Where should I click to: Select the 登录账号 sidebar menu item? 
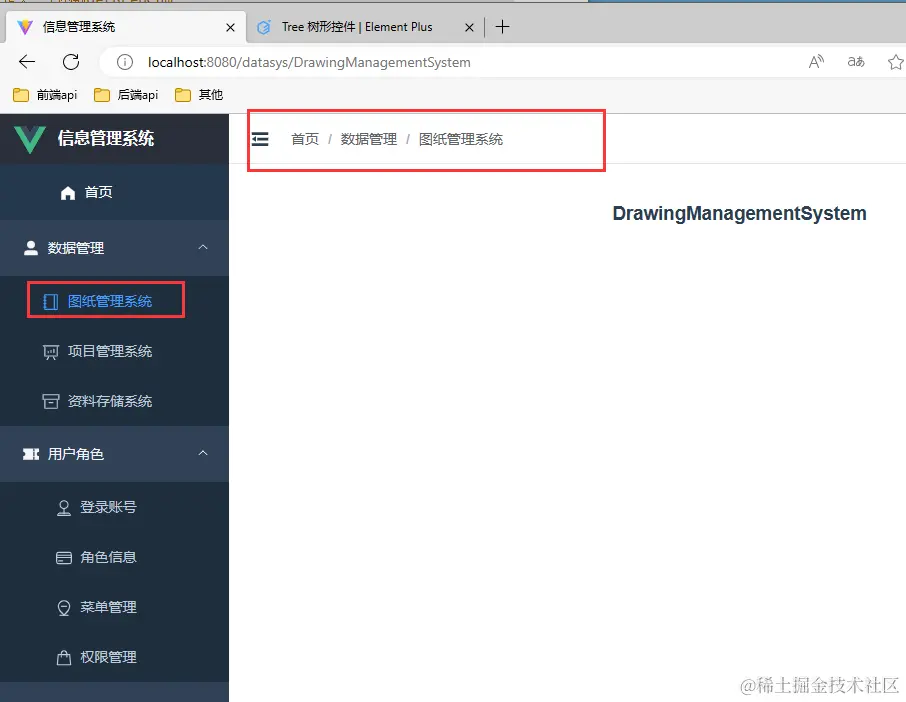pyautogui.click(x=114, y=507)
